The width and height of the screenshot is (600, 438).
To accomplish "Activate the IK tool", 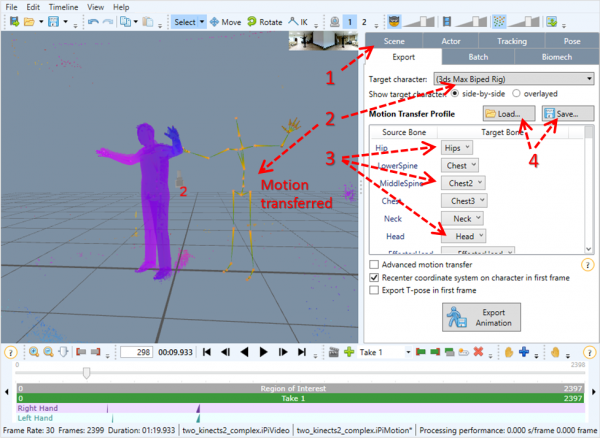I will (x=298, y=22).
